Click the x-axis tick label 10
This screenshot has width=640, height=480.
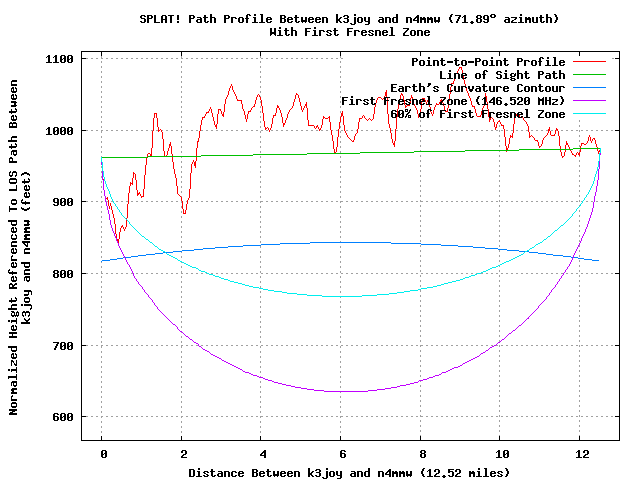[502, 454]
